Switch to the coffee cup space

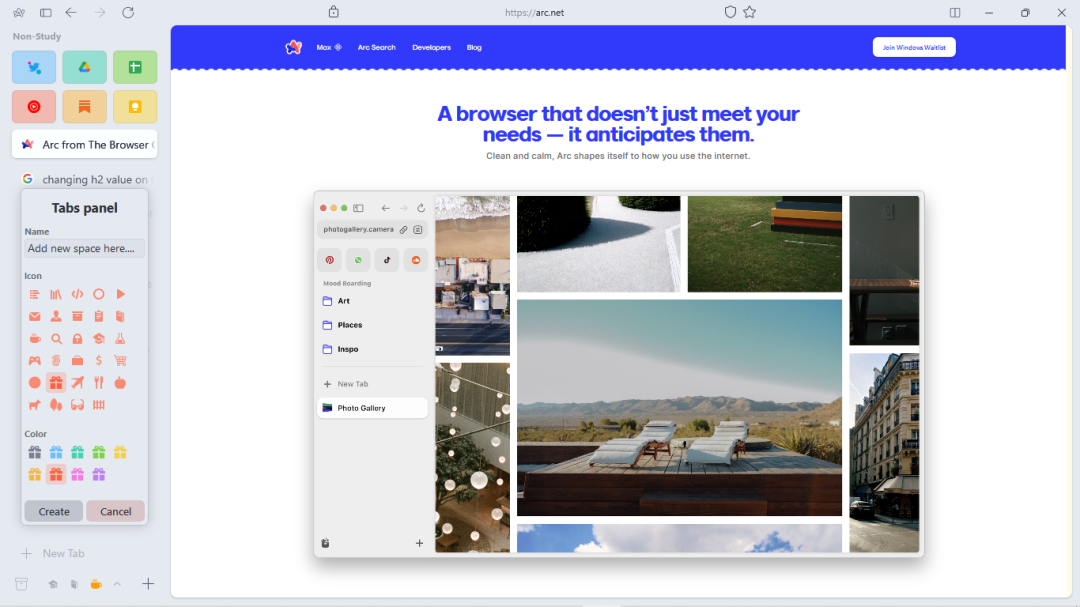tap(96, 584)
